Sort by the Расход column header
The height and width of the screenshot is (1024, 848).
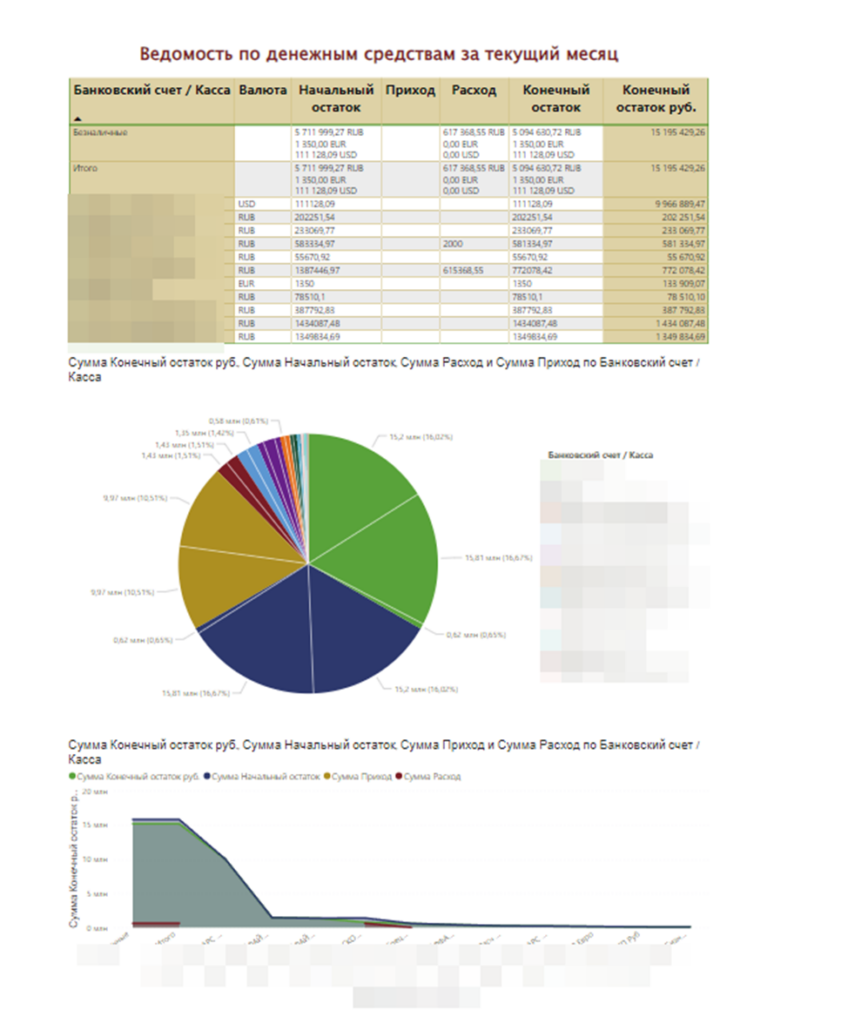474,90
